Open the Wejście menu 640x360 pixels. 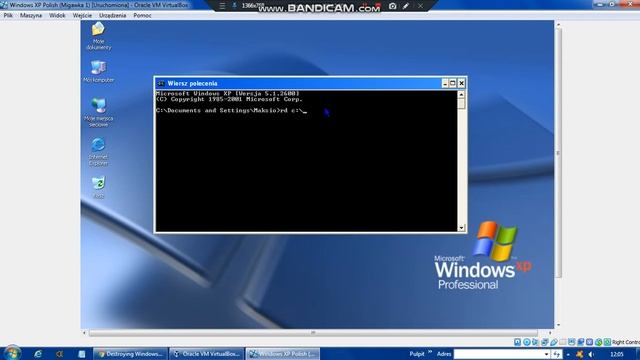82,16
